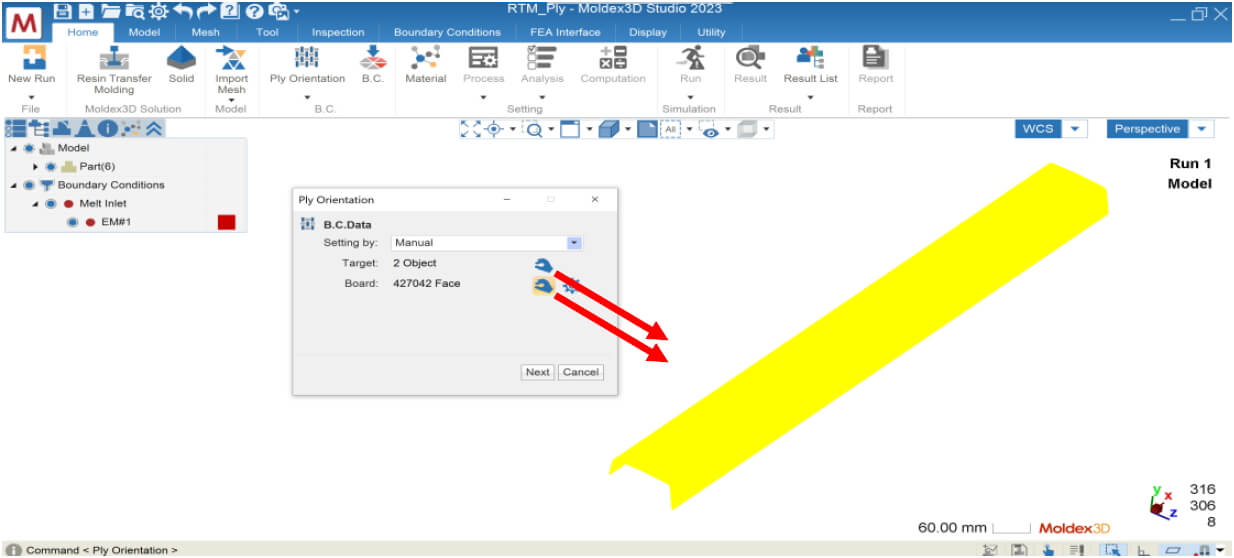This screenshot has width=1234, height=558.
Task: Click the question mark help icon
Action: click(254, 11)
